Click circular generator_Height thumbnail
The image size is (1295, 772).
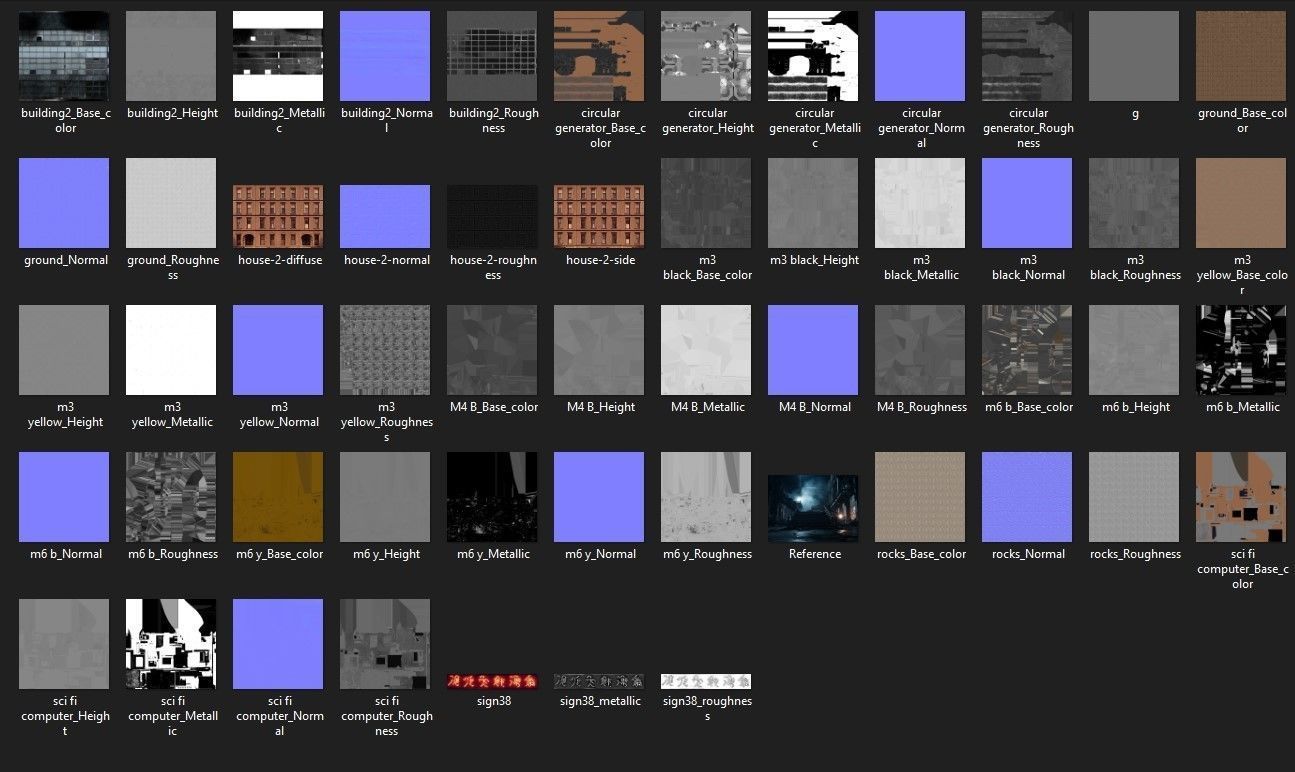[706, 56]
